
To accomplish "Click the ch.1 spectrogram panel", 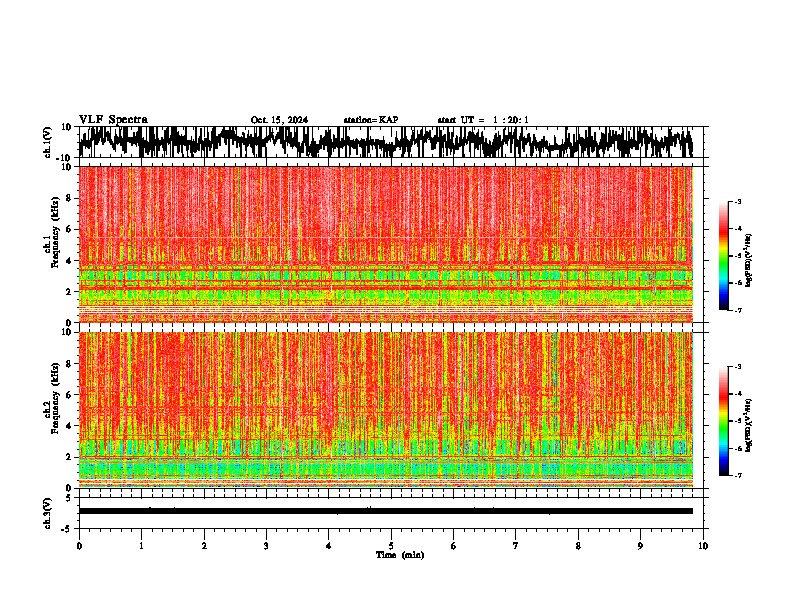I will (386, 244).
